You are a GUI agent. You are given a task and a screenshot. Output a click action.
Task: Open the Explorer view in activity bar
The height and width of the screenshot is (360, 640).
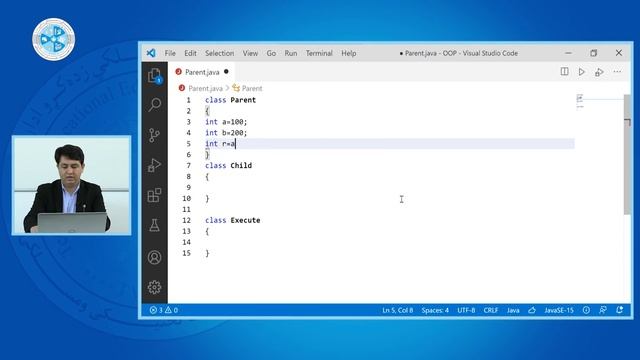click(154, 76)
